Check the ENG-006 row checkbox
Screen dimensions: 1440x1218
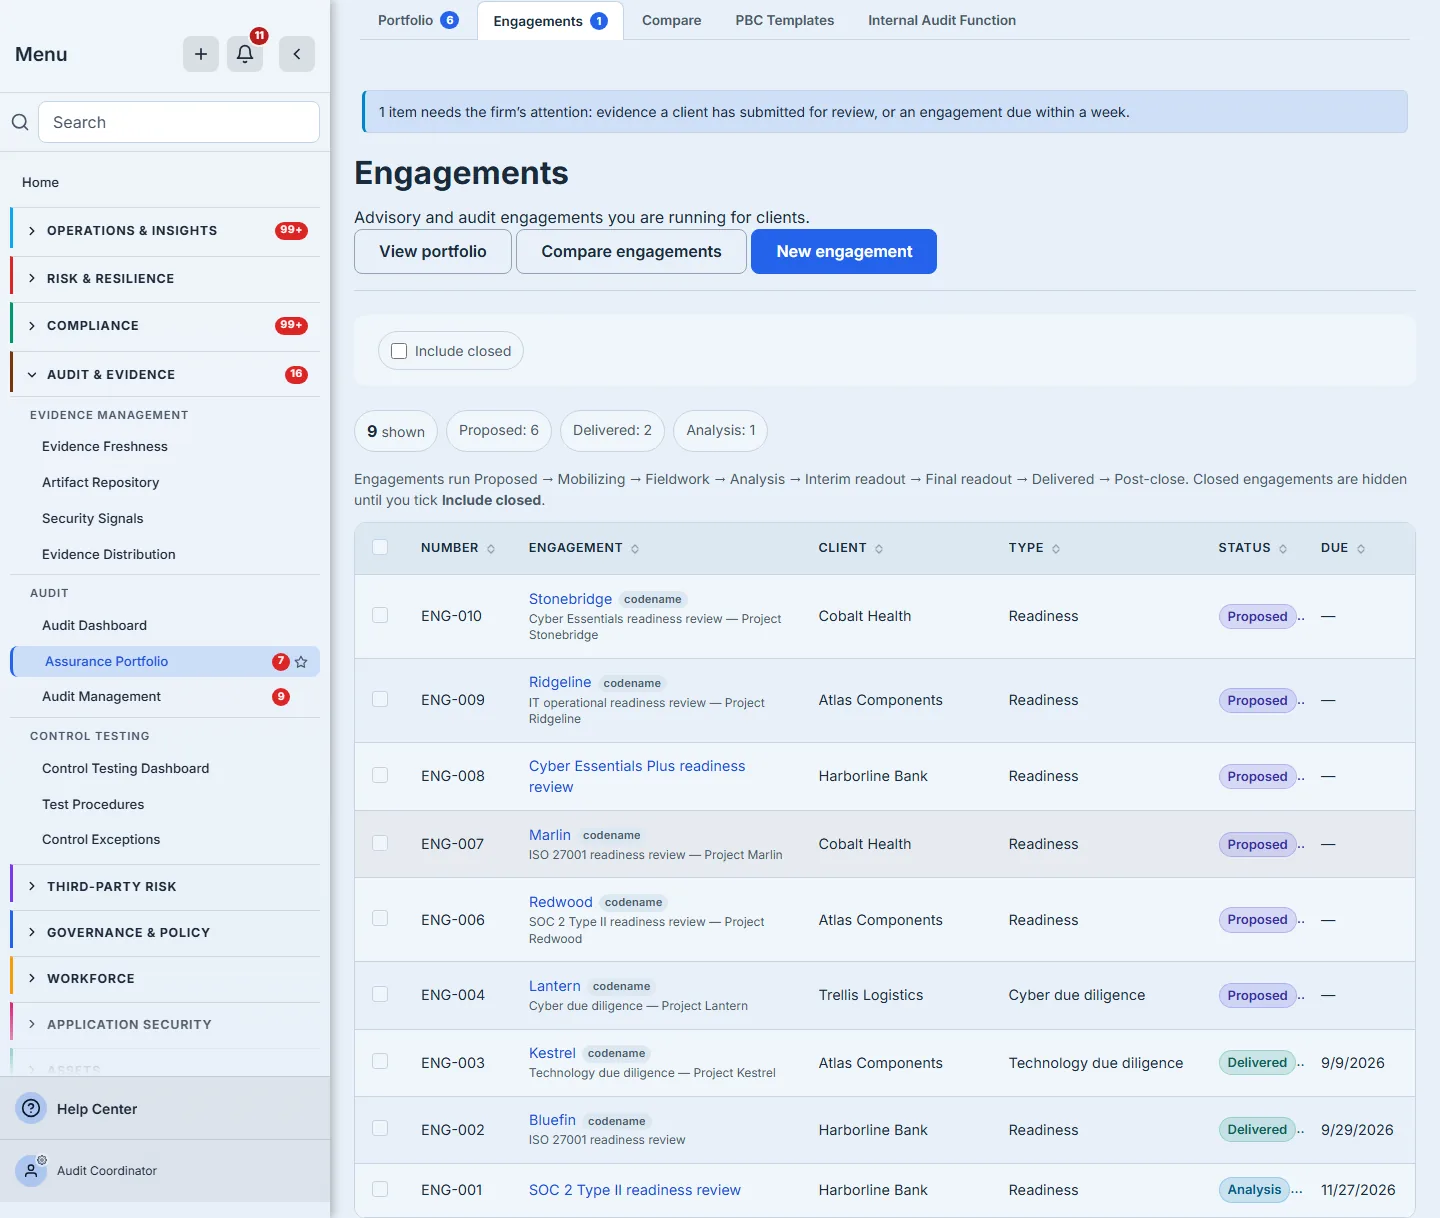(380, 918)
